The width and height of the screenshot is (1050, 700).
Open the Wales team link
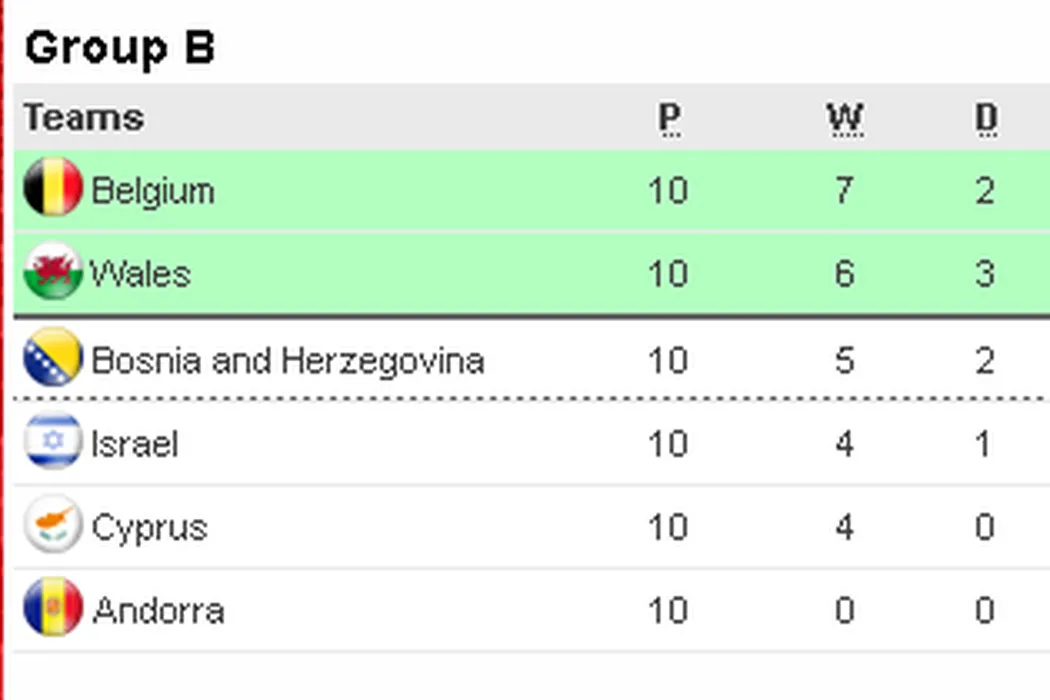[140, 273]
